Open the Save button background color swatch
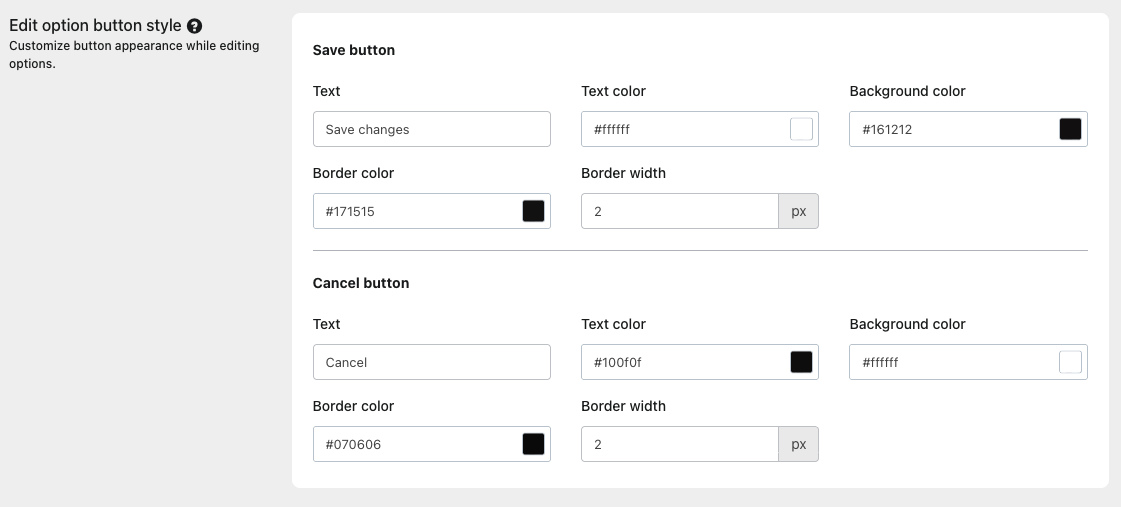The image size is (1121, 507). pos(1070,129)
